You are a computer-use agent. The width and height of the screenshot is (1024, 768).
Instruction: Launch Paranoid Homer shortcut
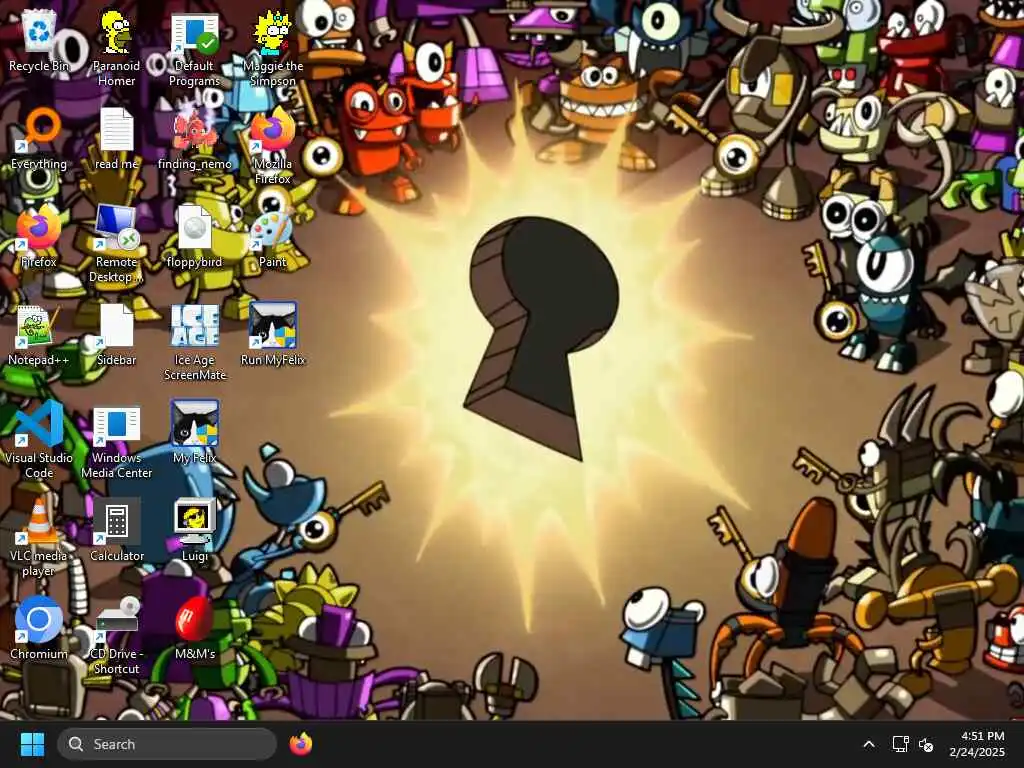pyautogui.click(x=116, y=48)
